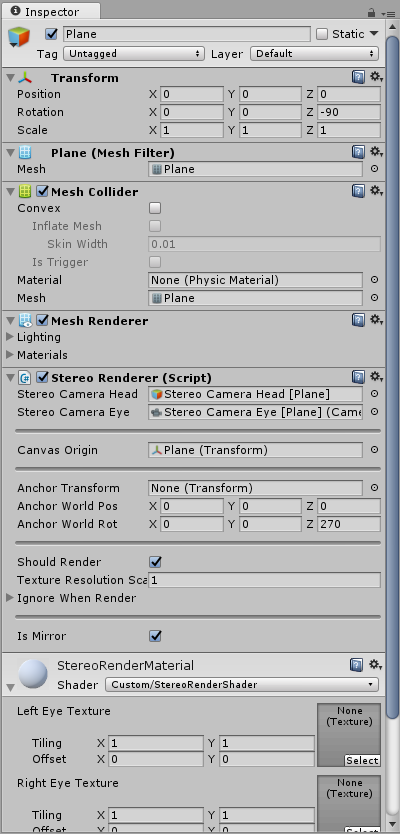Open the Physic Material object picker circle
This screenshot has width=400, height=834.
pos(374,279)
